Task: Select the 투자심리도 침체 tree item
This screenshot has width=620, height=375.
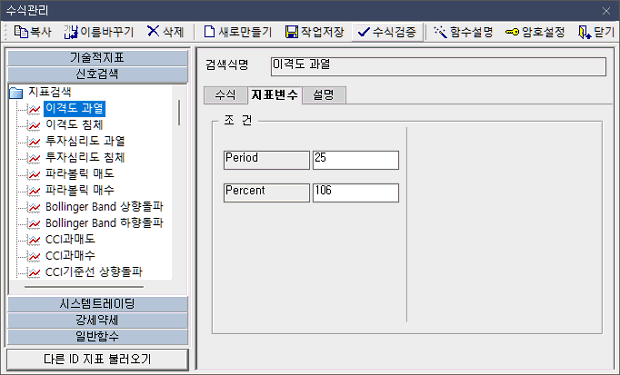Action: point(85,157)
